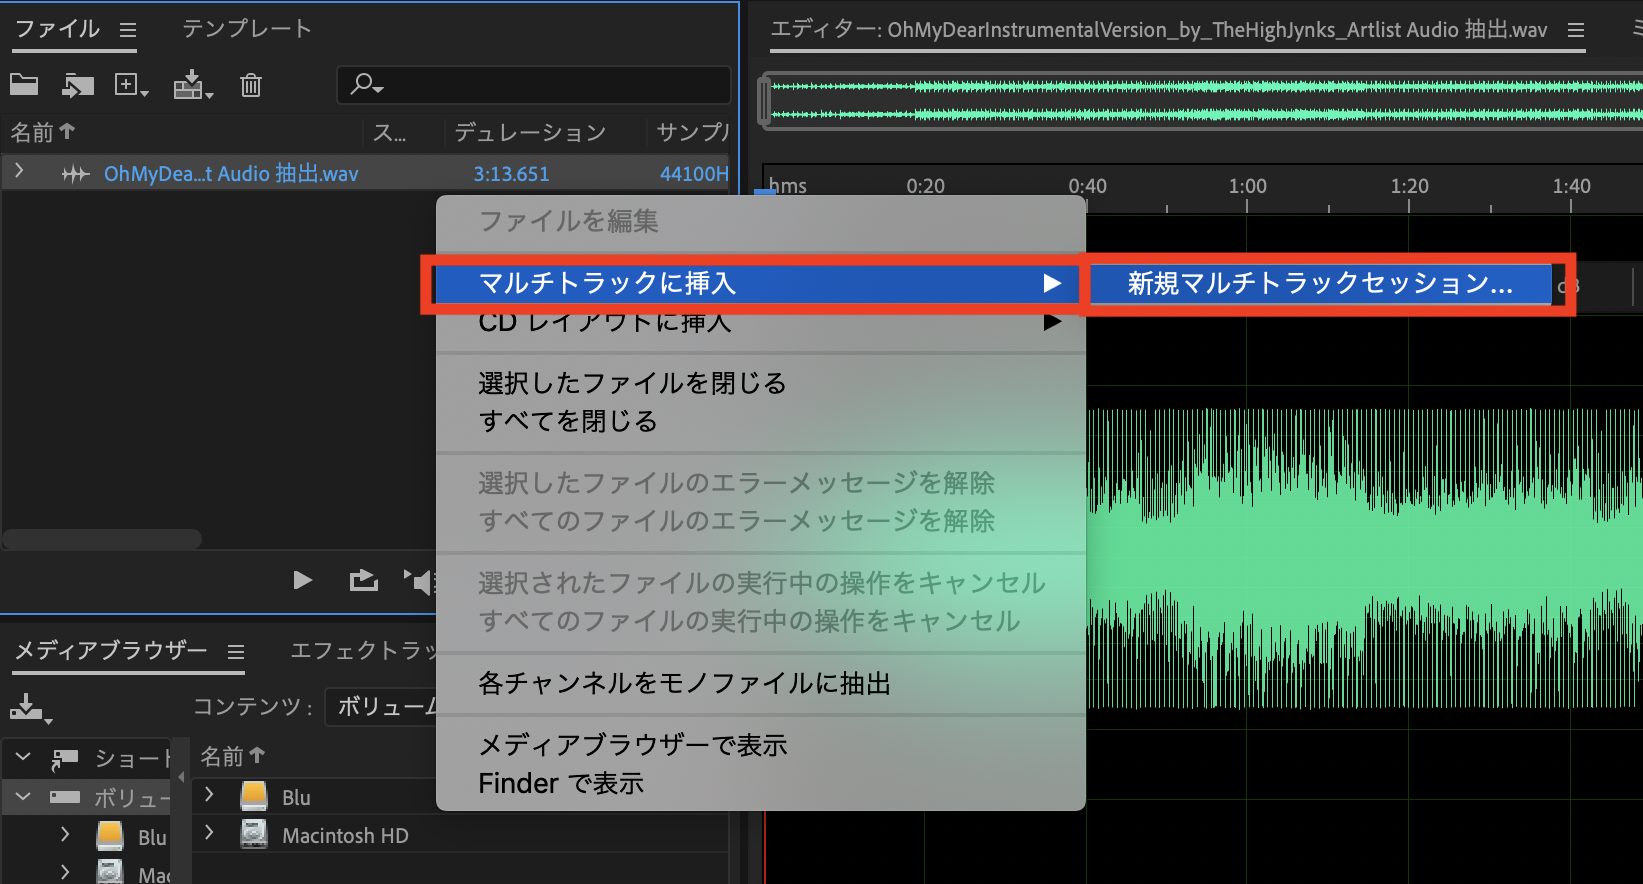Viewport: 1643px width, 884px height.
Task: Expand the Macintosh HD row
Action: [209, 832]
